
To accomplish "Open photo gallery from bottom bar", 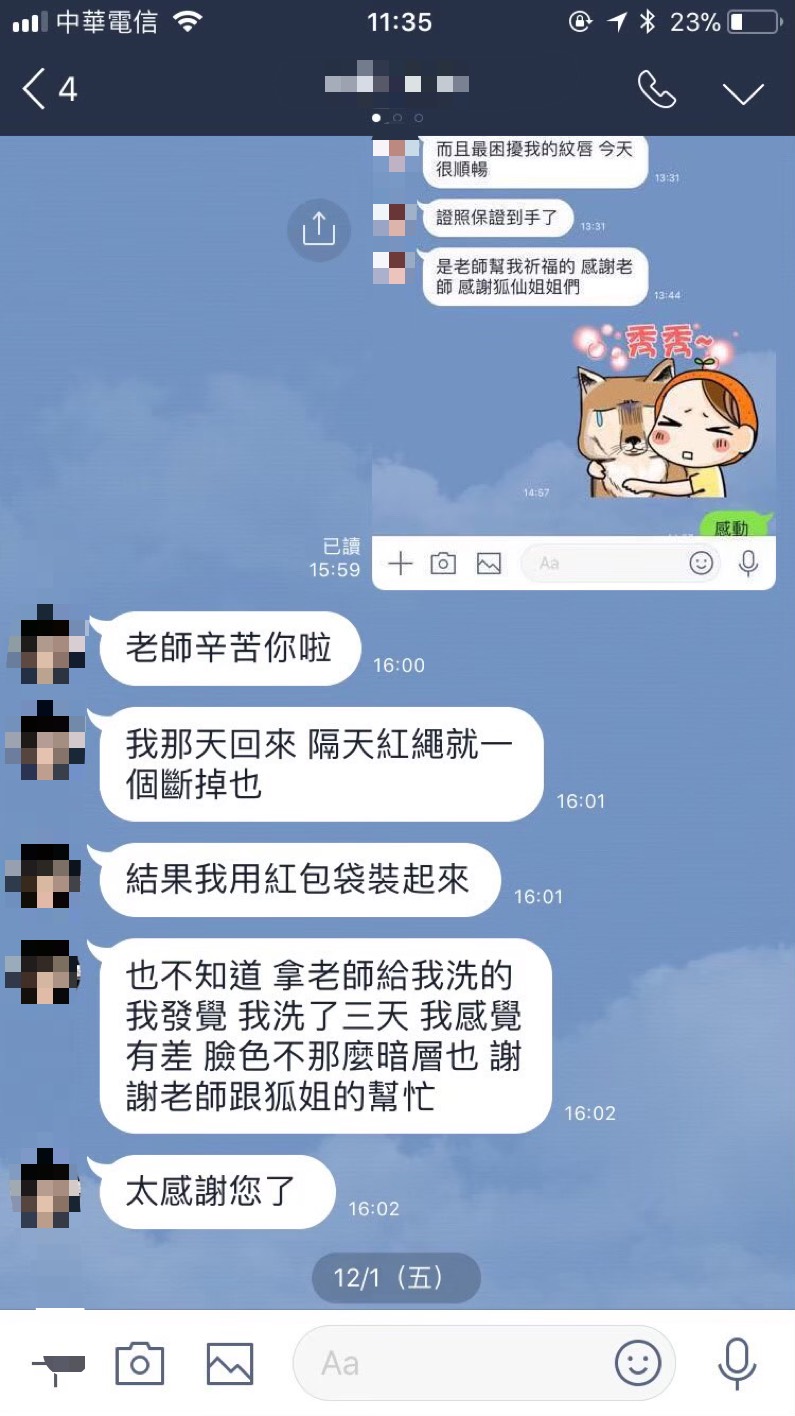I will 229,1363.
